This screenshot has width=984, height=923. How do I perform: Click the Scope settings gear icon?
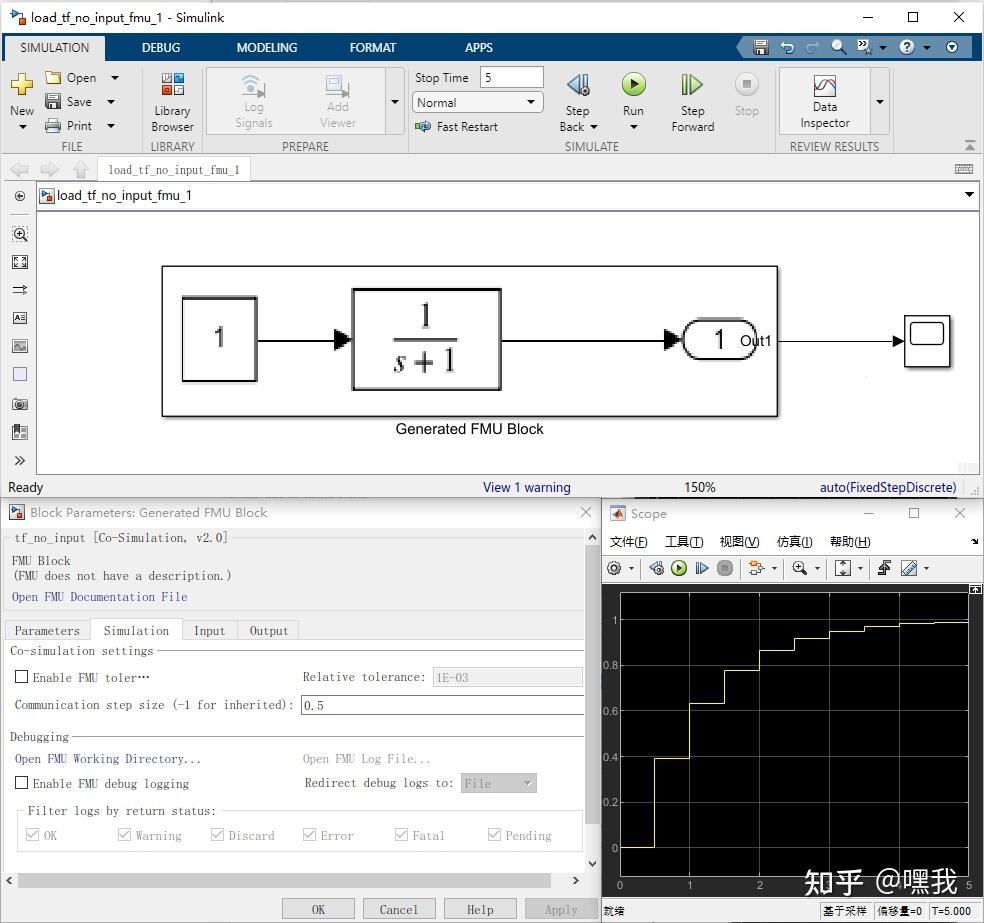point(614,568)
